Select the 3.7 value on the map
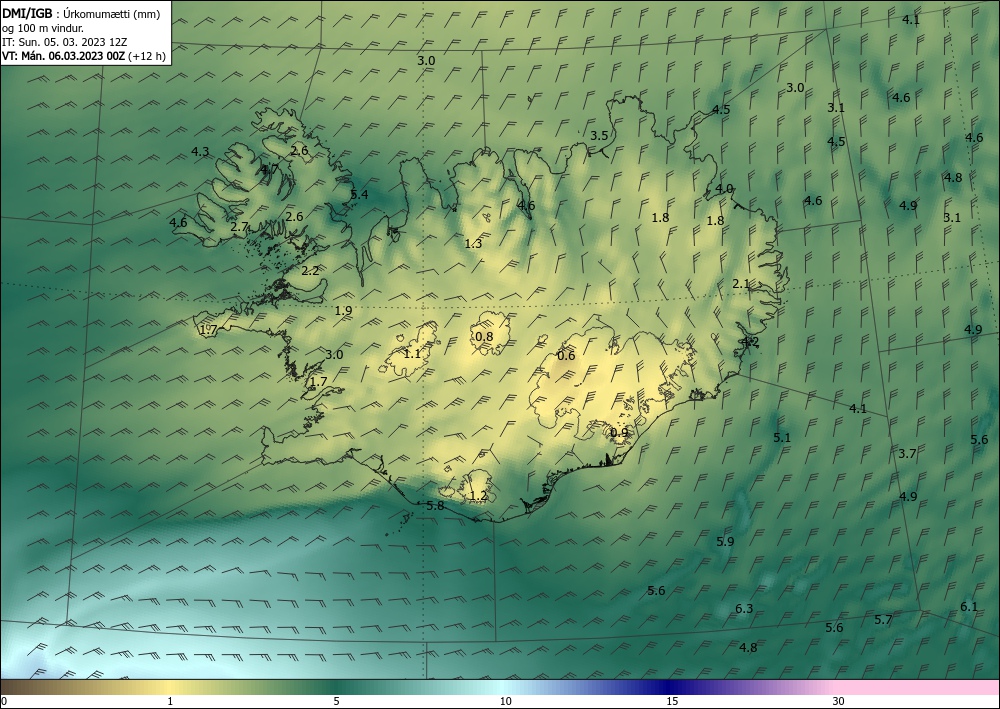 click(x=908, y=454)
